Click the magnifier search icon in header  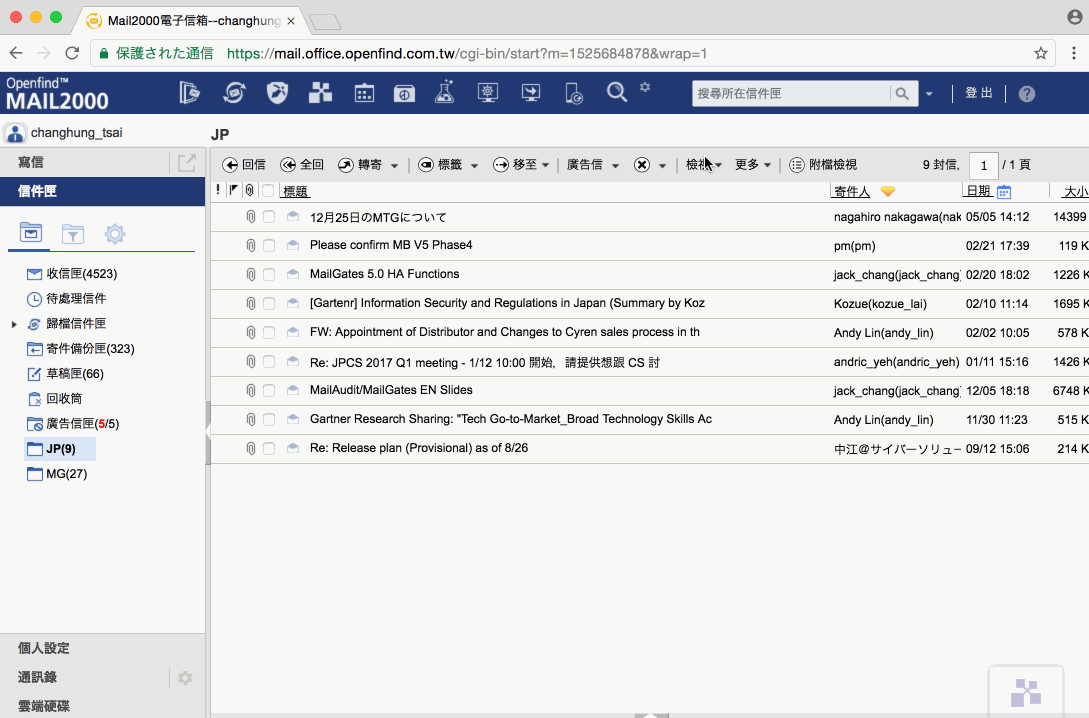coord(617,93)
